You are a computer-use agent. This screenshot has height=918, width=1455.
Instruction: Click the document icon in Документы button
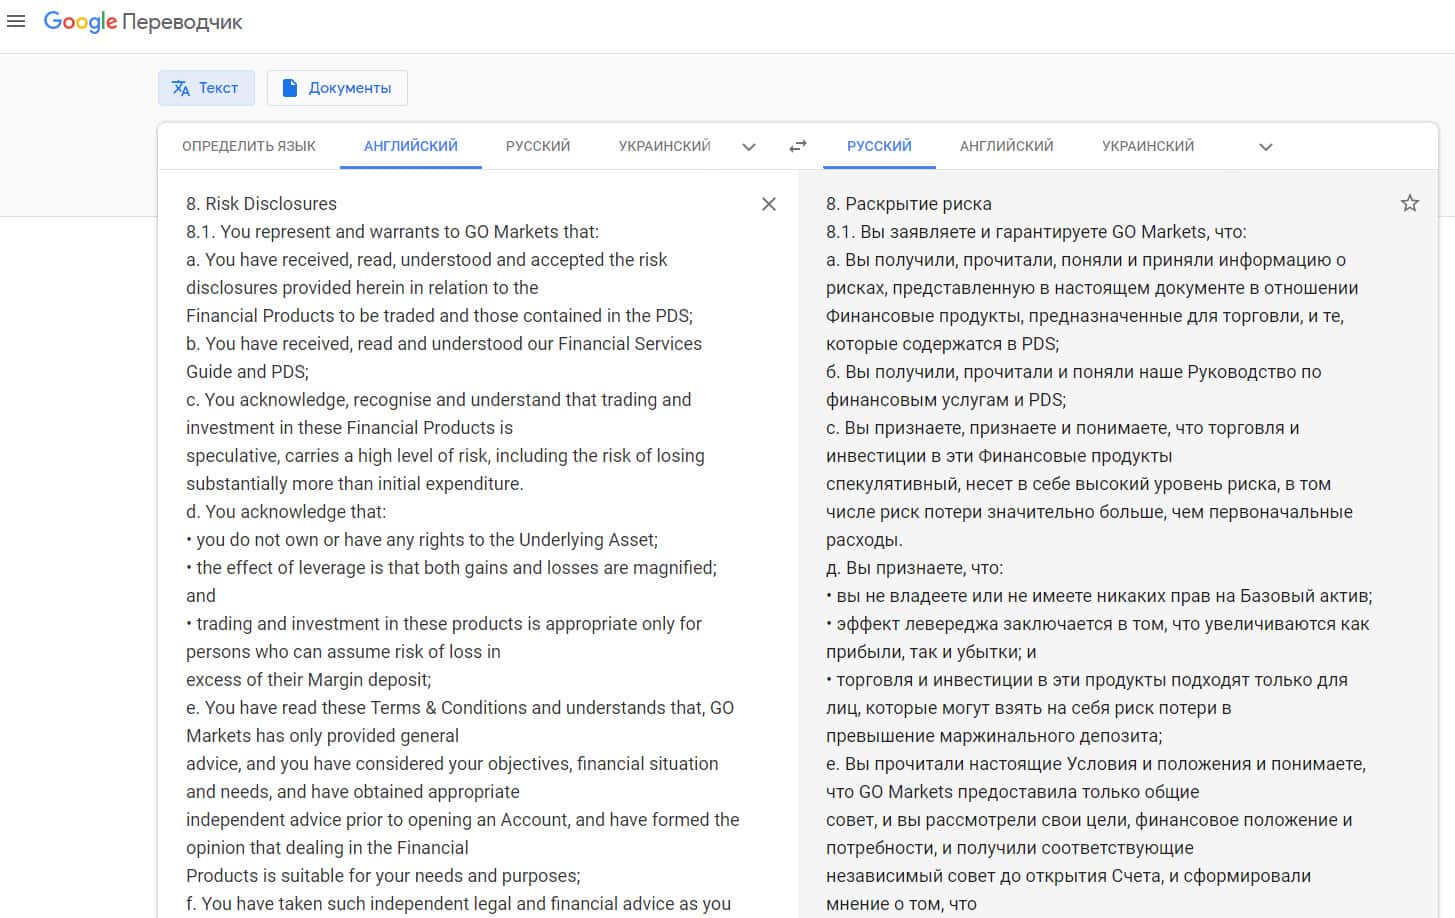coord(290,88)
